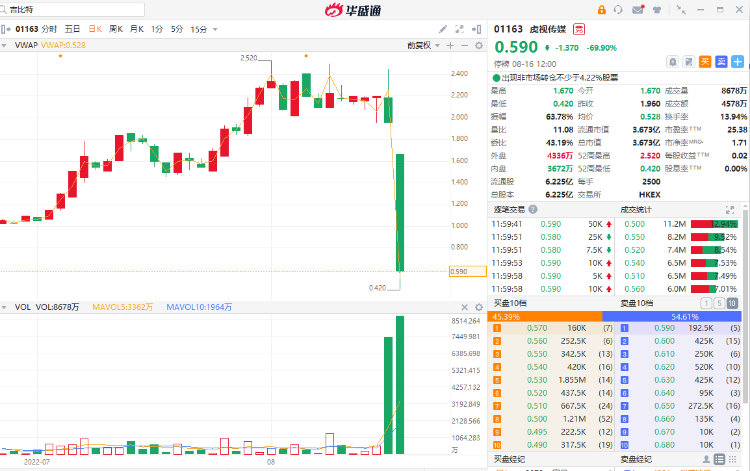Click the 12.94% volume distribution bar
Image resolution: width=750 pixels, height=471 pixels.
click(x=714, y=224)
